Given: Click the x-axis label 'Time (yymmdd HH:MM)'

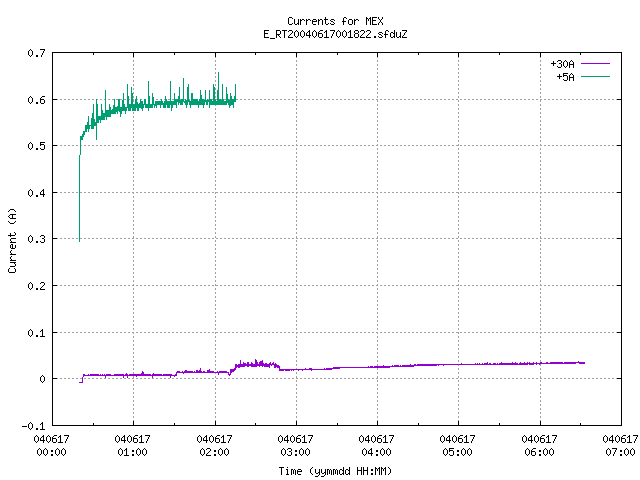Looking at the screenshot, I should (335, 471).
